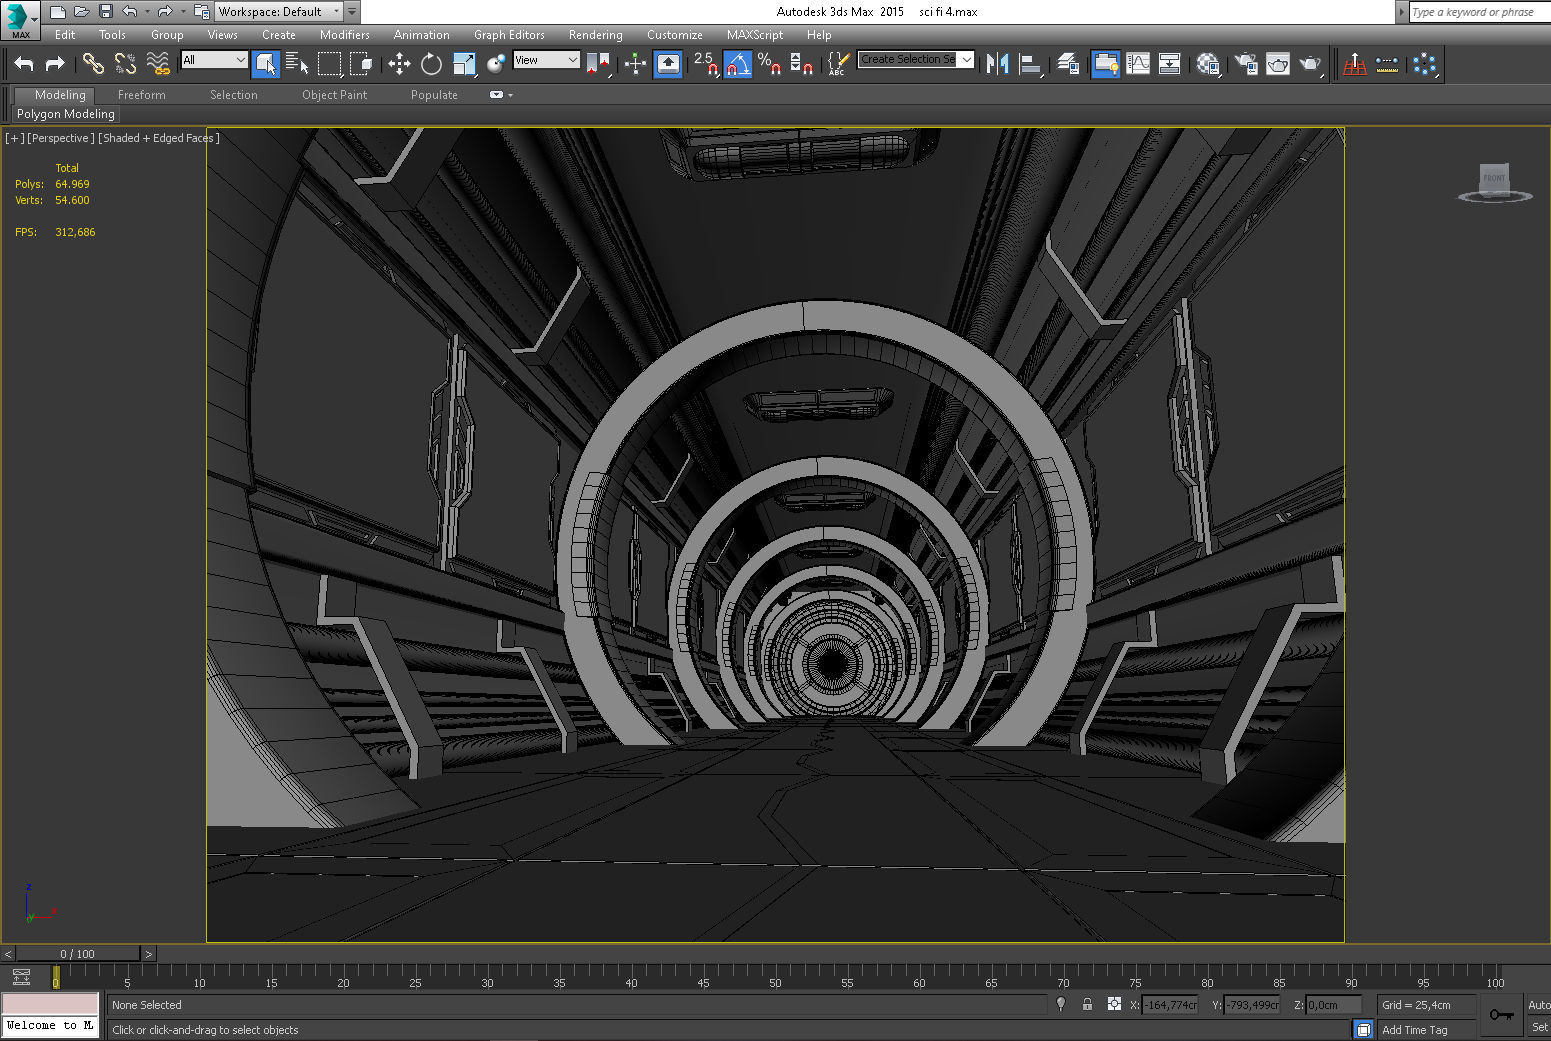Click the blue dots Array tool icon
The image size is (1551, 1041).
[x=1425, y=64]
